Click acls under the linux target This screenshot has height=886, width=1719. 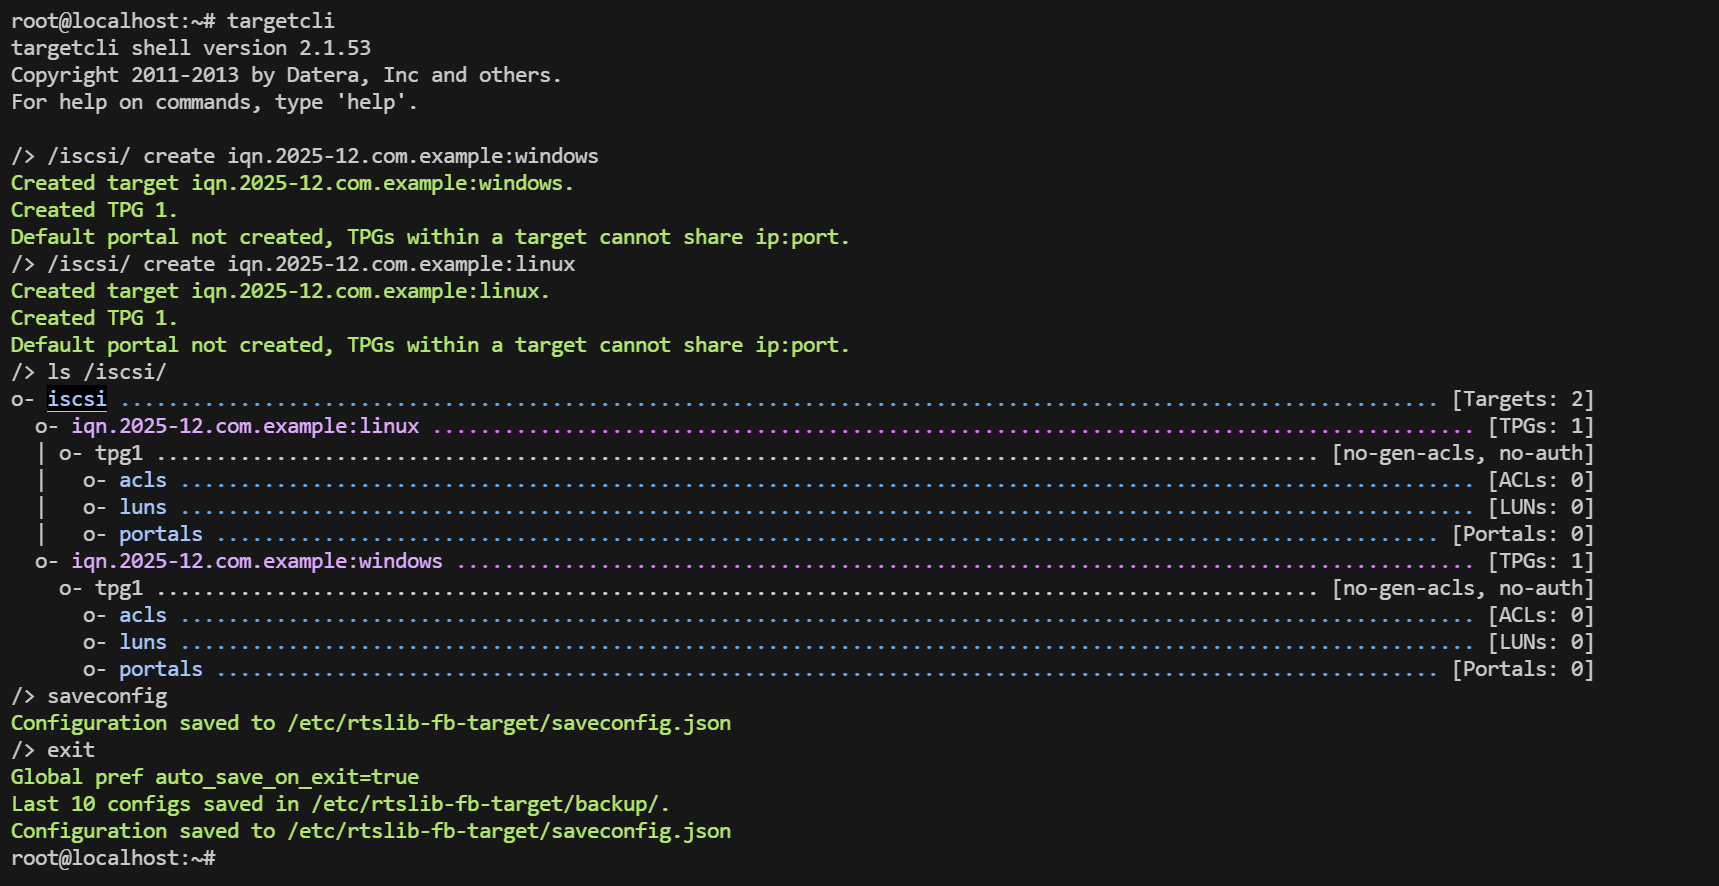click(143, 480)
